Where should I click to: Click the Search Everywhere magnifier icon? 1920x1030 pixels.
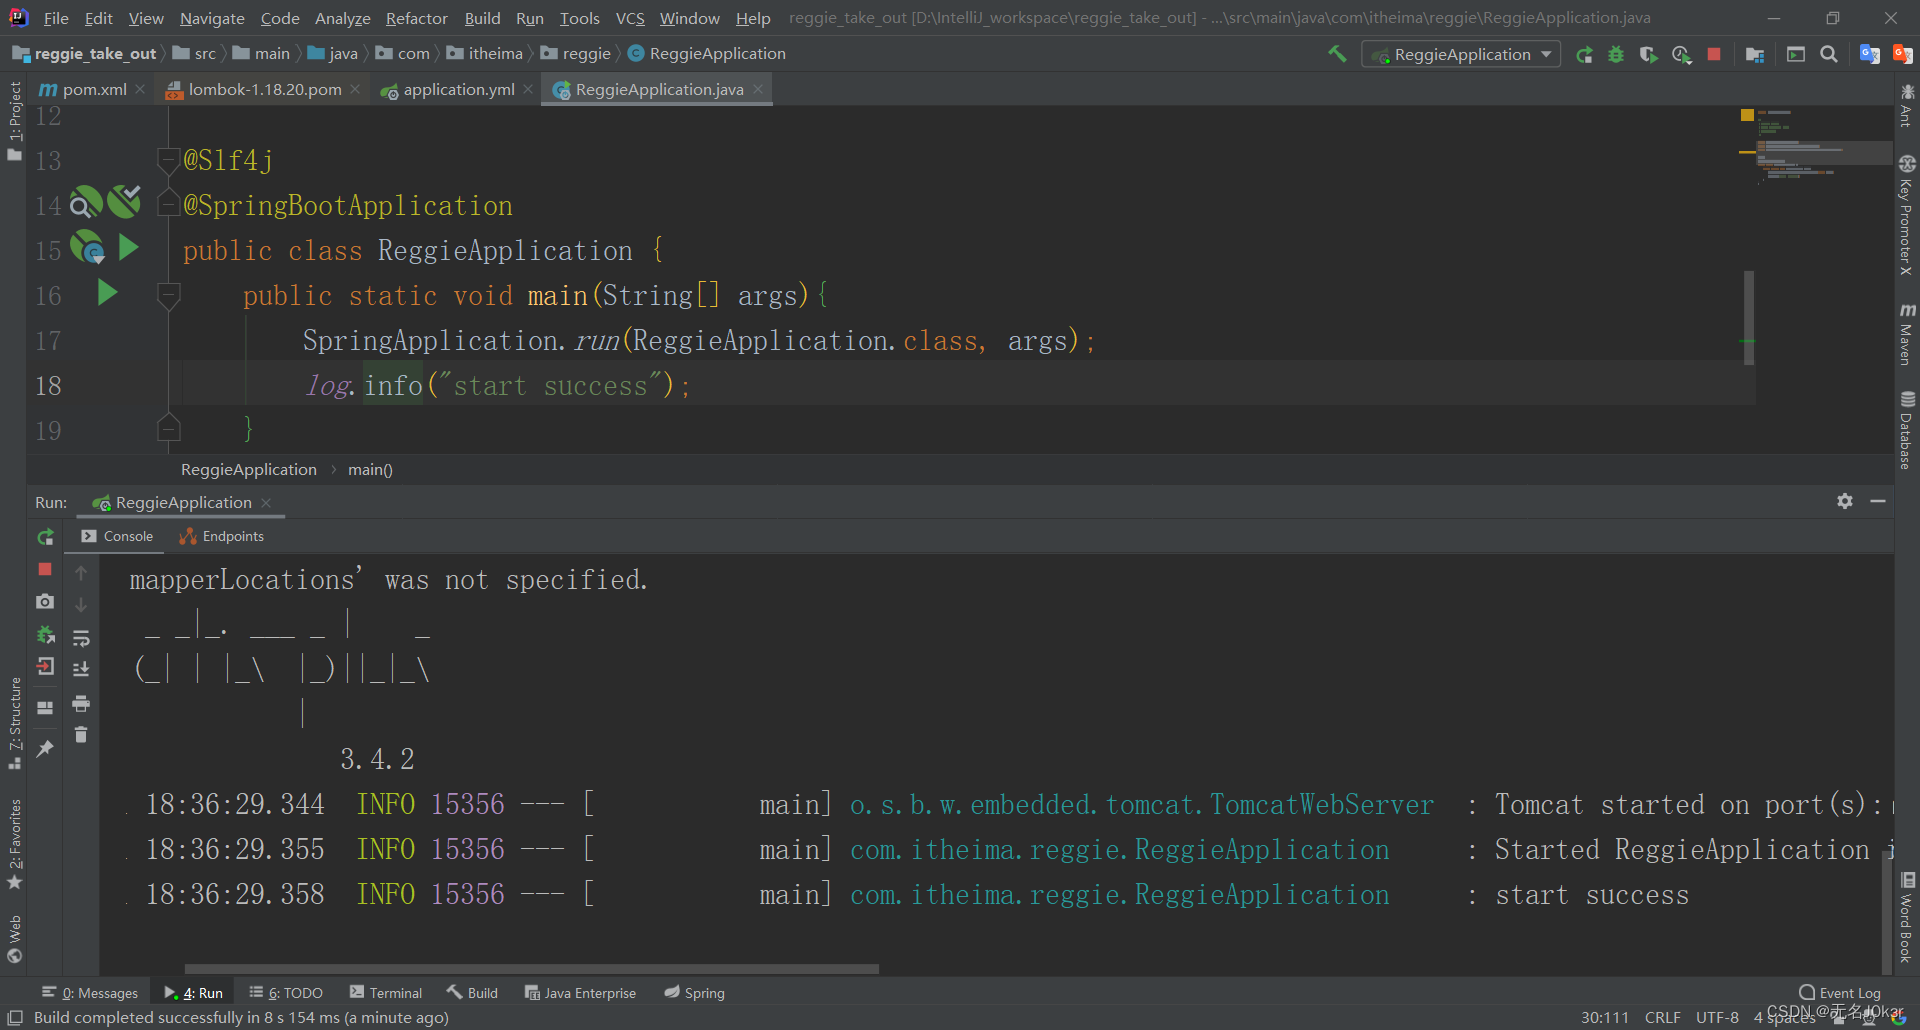pyautogui.click(x=1829, y=54)
